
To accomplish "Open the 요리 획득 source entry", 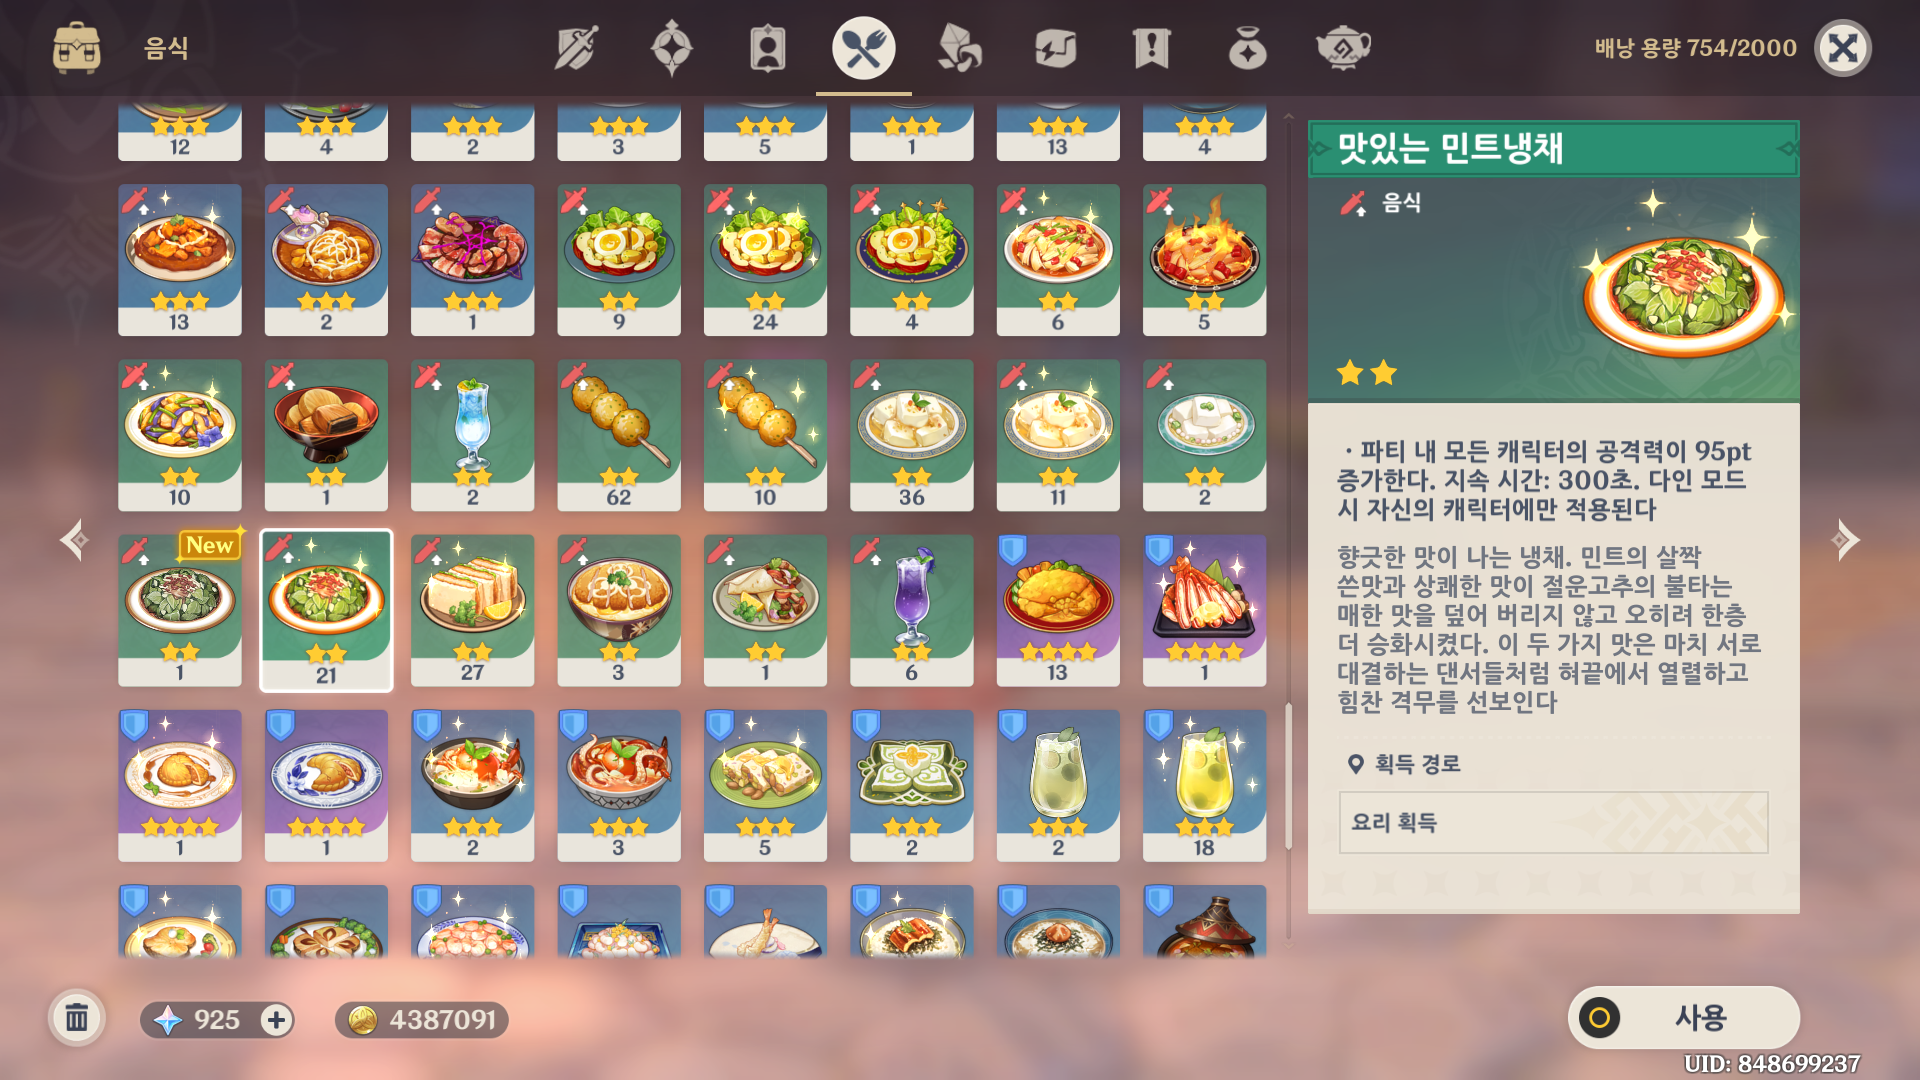I will pyautogui.click(x=1553, y=822).
